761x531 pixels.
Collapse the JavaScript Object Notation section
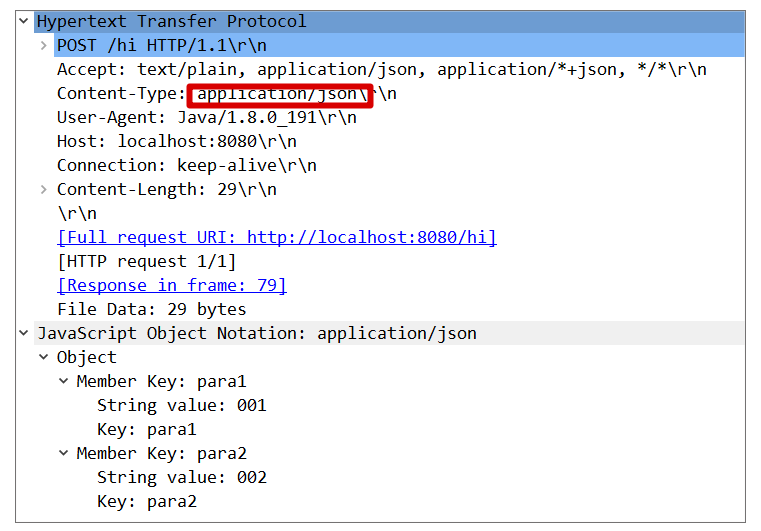[x=24, y=333]
